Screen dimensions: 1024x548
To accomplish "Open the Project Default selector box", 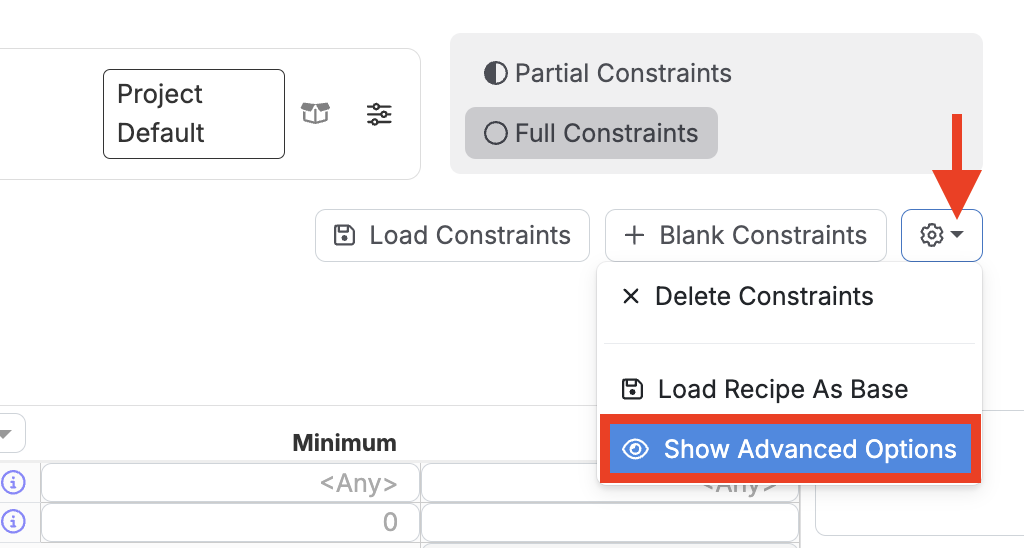I will point(193,113).
